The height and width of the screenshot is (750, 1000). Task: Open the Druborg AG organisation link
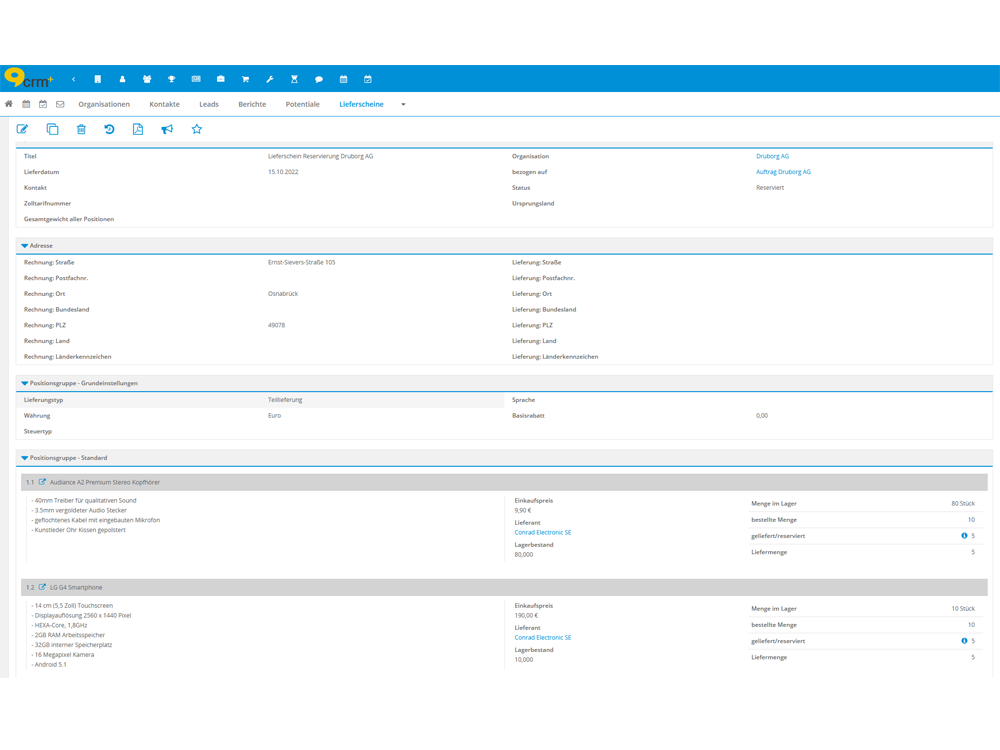coord(772,156)
